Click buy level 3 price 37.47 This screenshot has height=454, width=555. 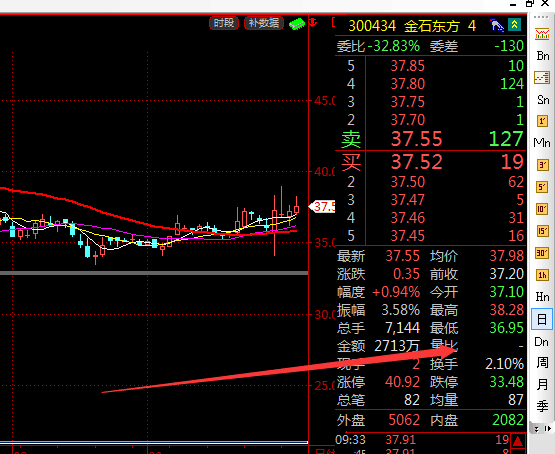coord(407,200)
